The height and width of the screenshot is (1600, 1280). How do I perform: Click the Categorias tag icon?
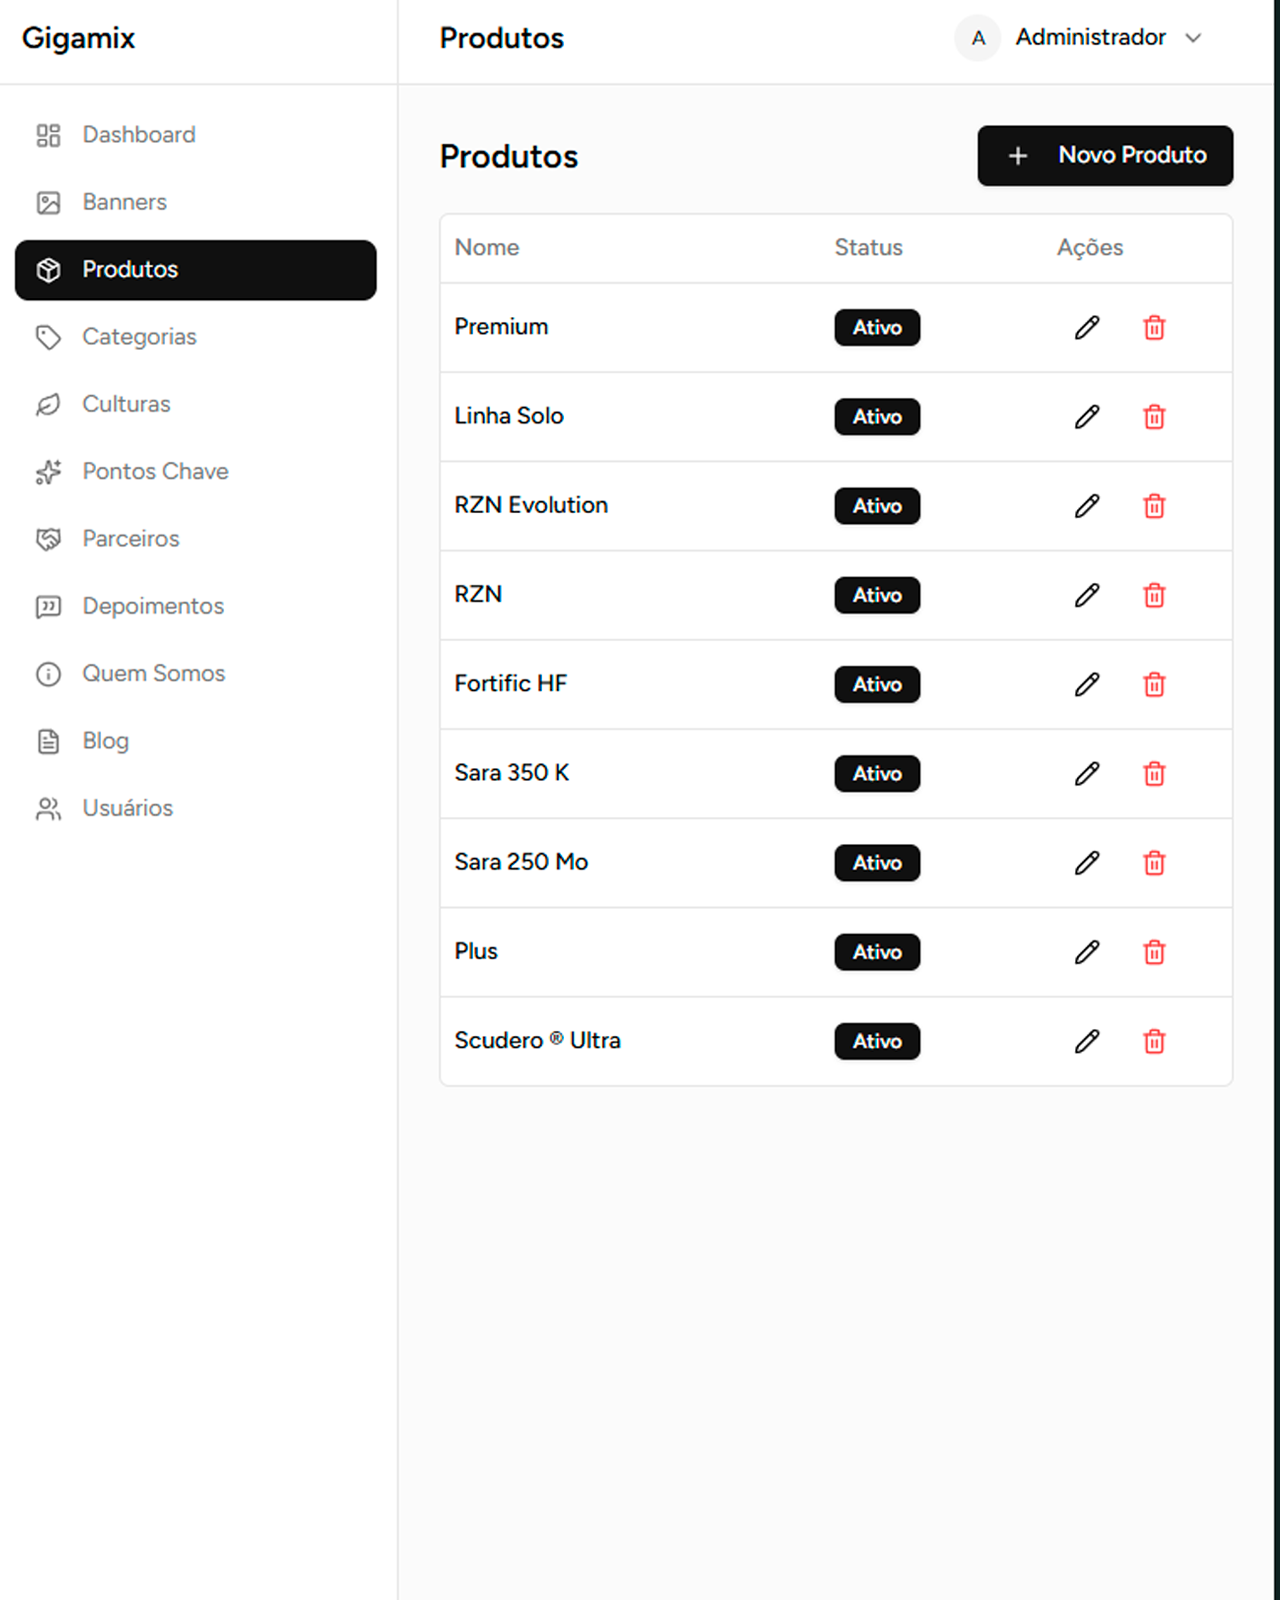coord(47,337)
